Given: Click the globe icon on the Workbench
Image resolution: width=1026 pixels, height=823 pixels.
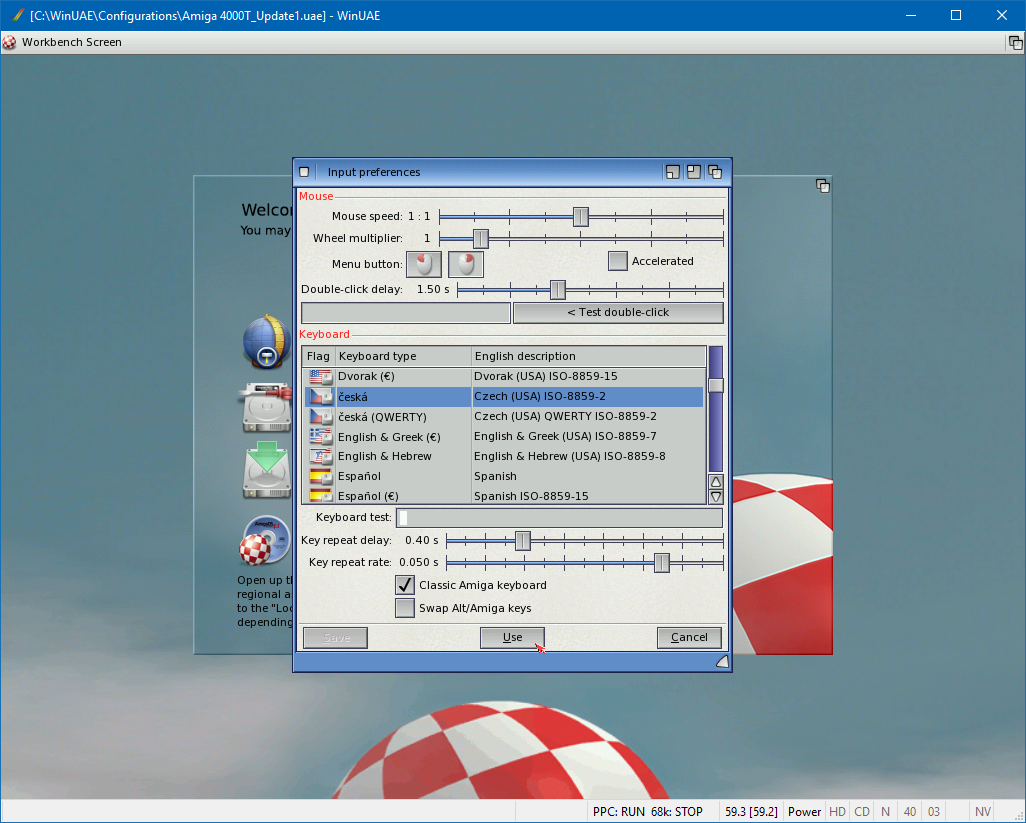Looking at the screenshot, I should coord(266,342).
